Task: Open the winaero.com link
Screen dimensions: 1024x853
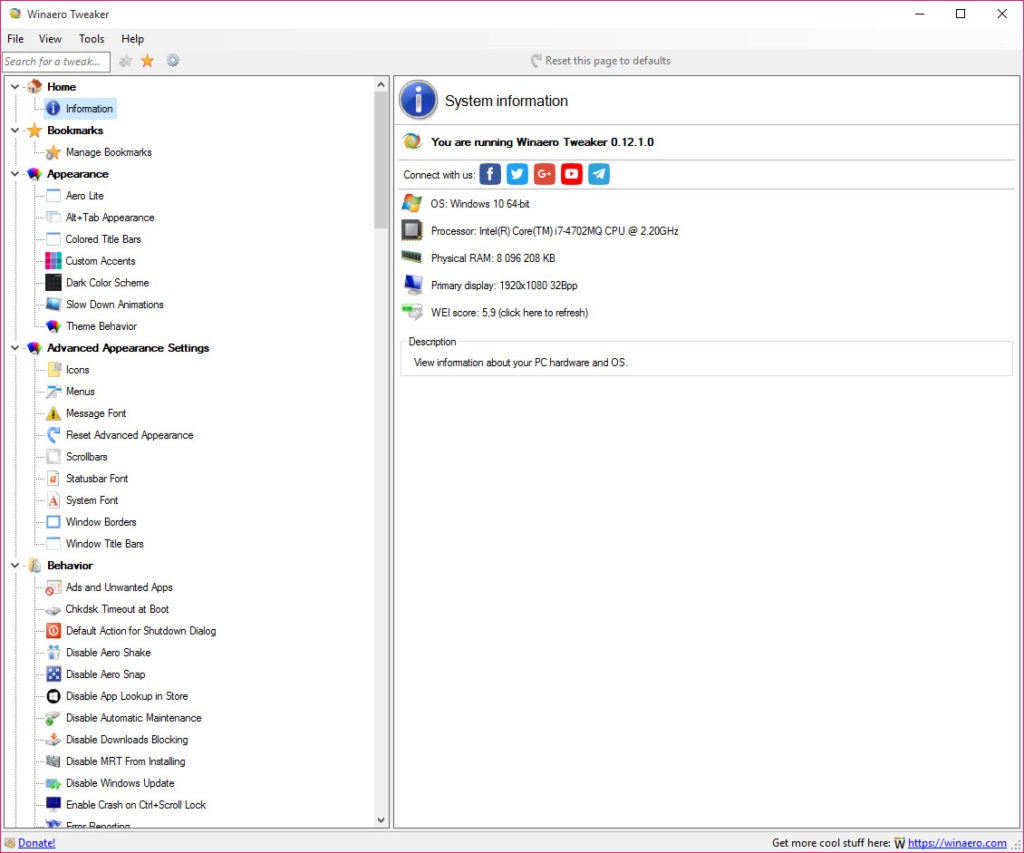Action: (x=957, y=843)
